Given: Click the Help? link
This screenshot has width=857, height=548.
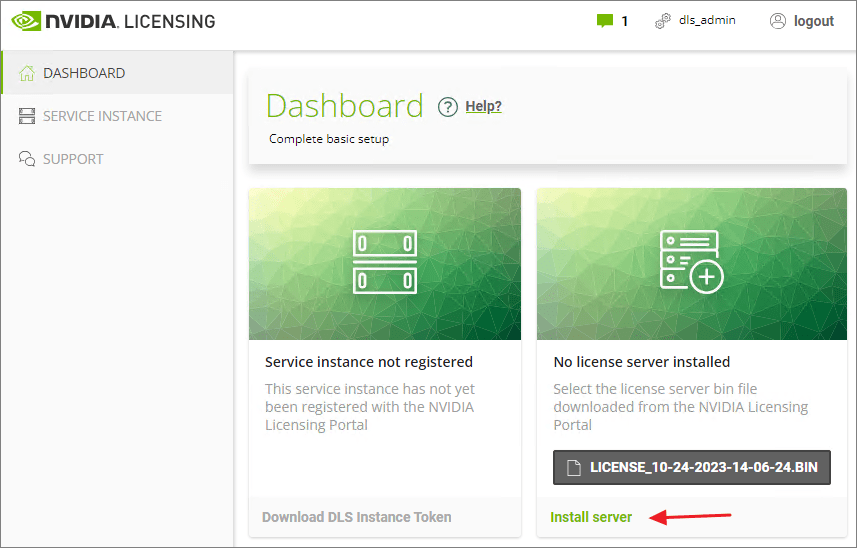Looking at the screenshot, I should (483, 106).
